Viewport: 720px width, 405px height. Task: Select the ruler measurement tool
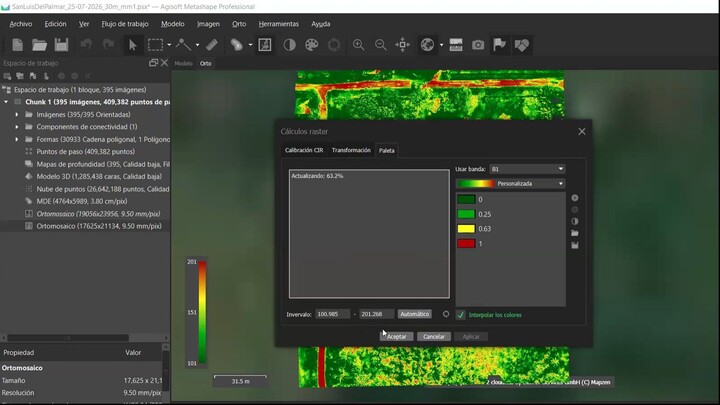point(212,45)
